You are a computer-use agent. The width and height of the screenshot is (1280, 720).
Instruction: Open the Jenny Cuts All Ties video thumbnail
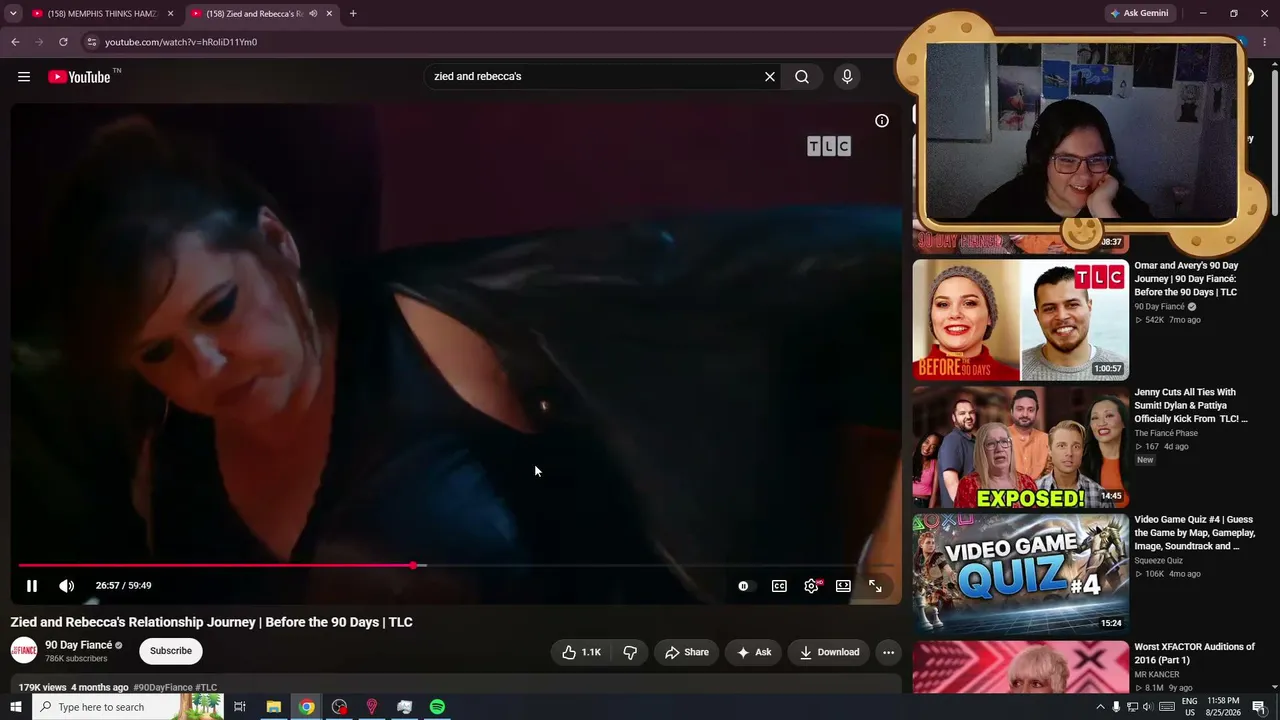click(x=1021, y=447)
